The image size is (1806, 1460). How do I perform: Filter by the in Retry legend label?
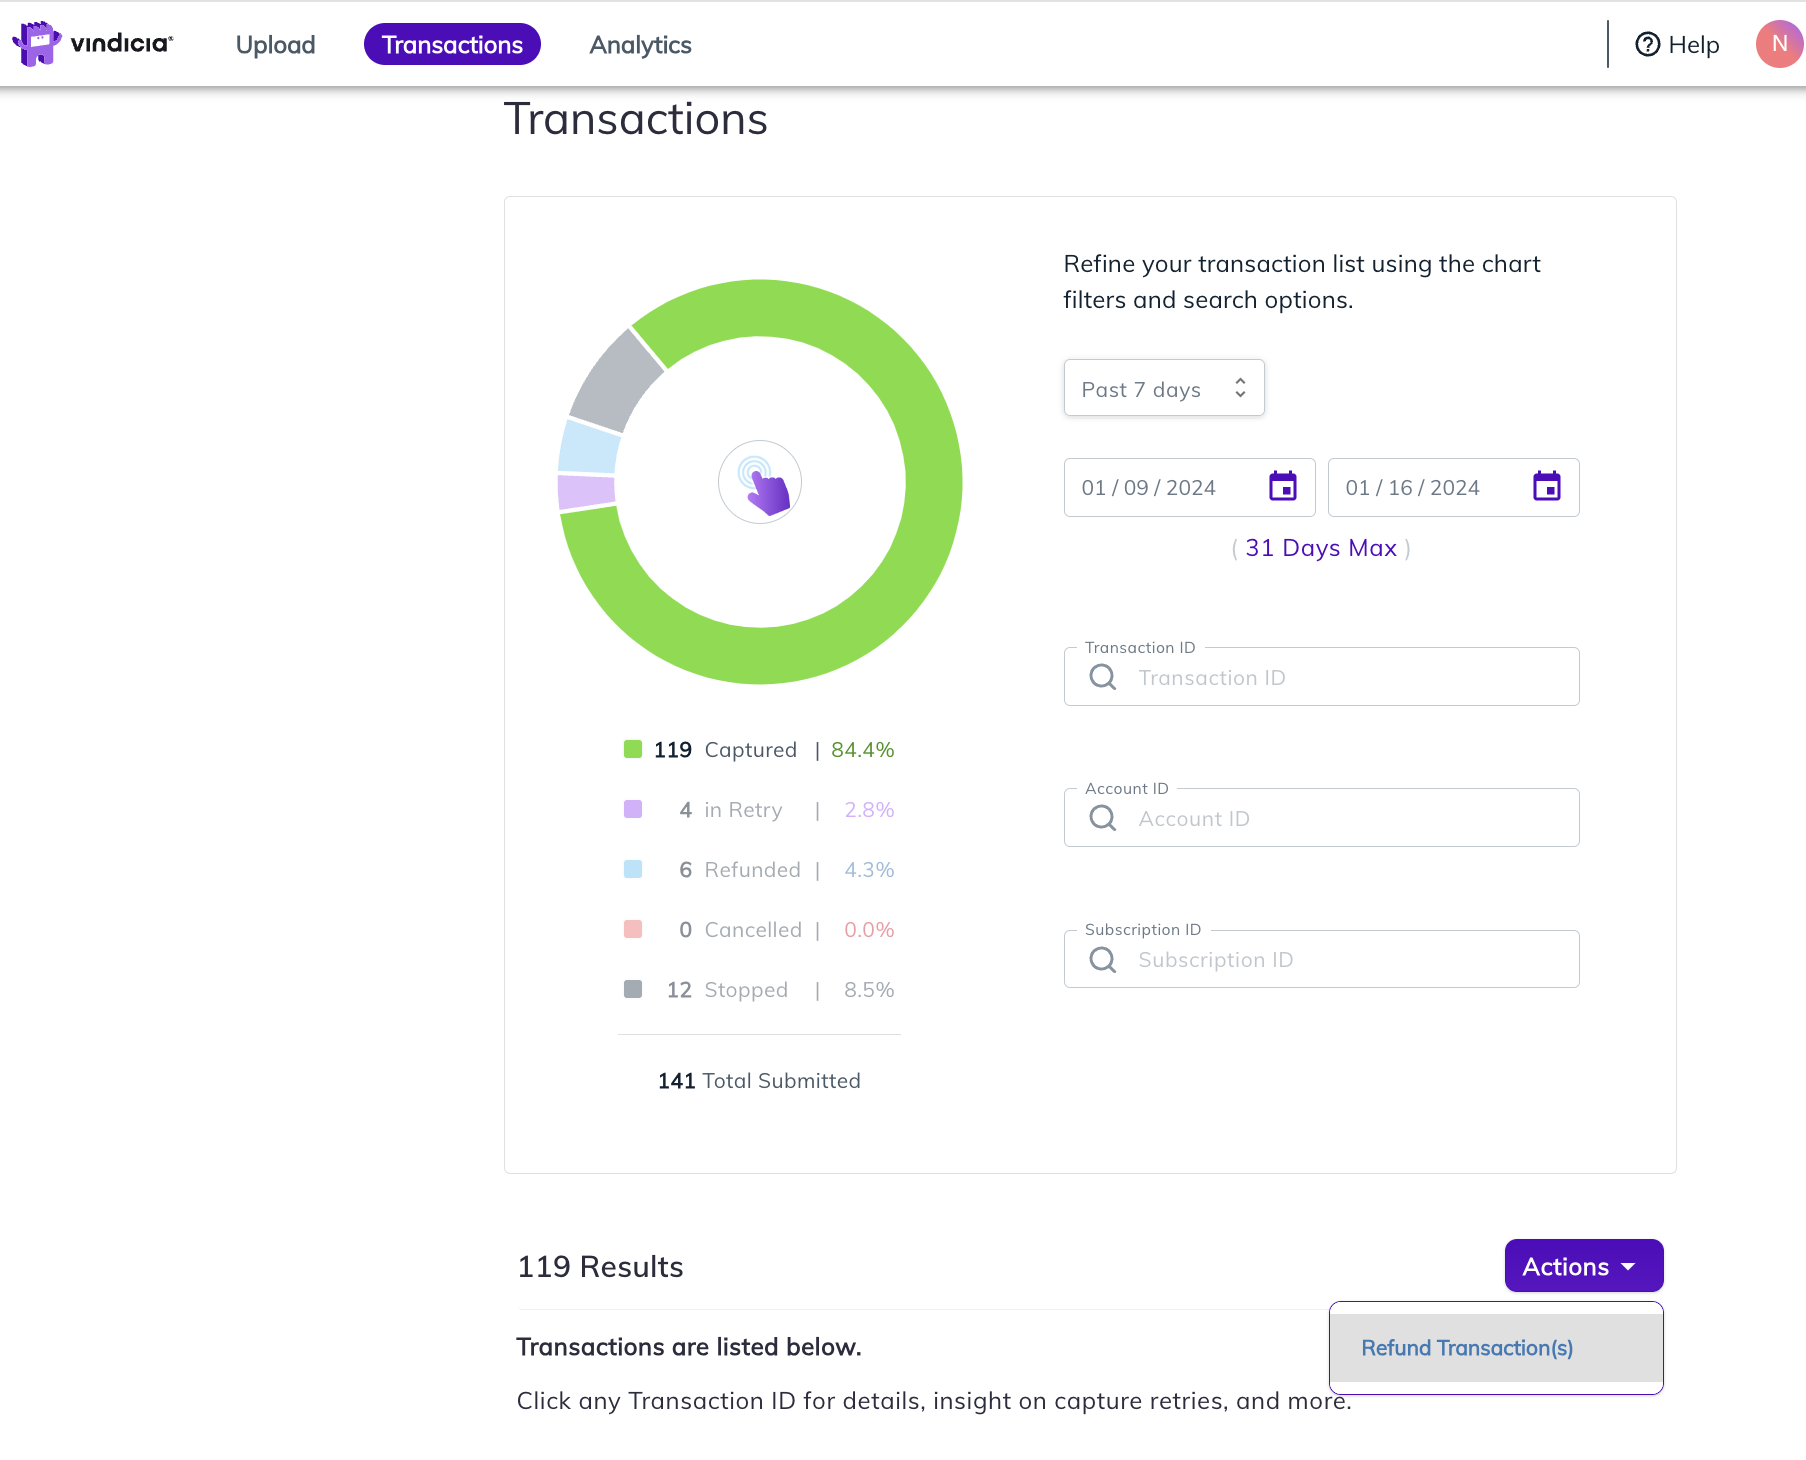743,810
